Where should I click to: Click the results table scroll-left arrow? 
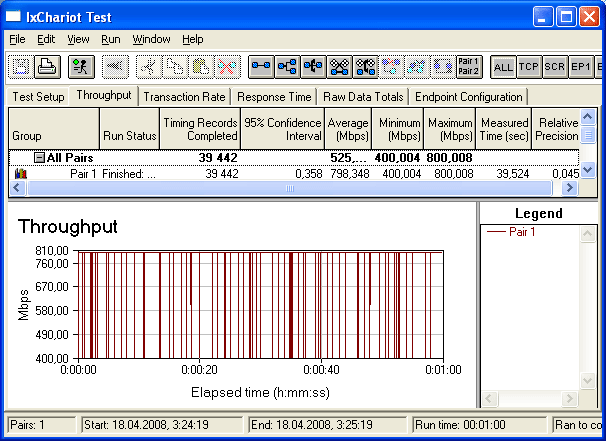pos(17,188)
